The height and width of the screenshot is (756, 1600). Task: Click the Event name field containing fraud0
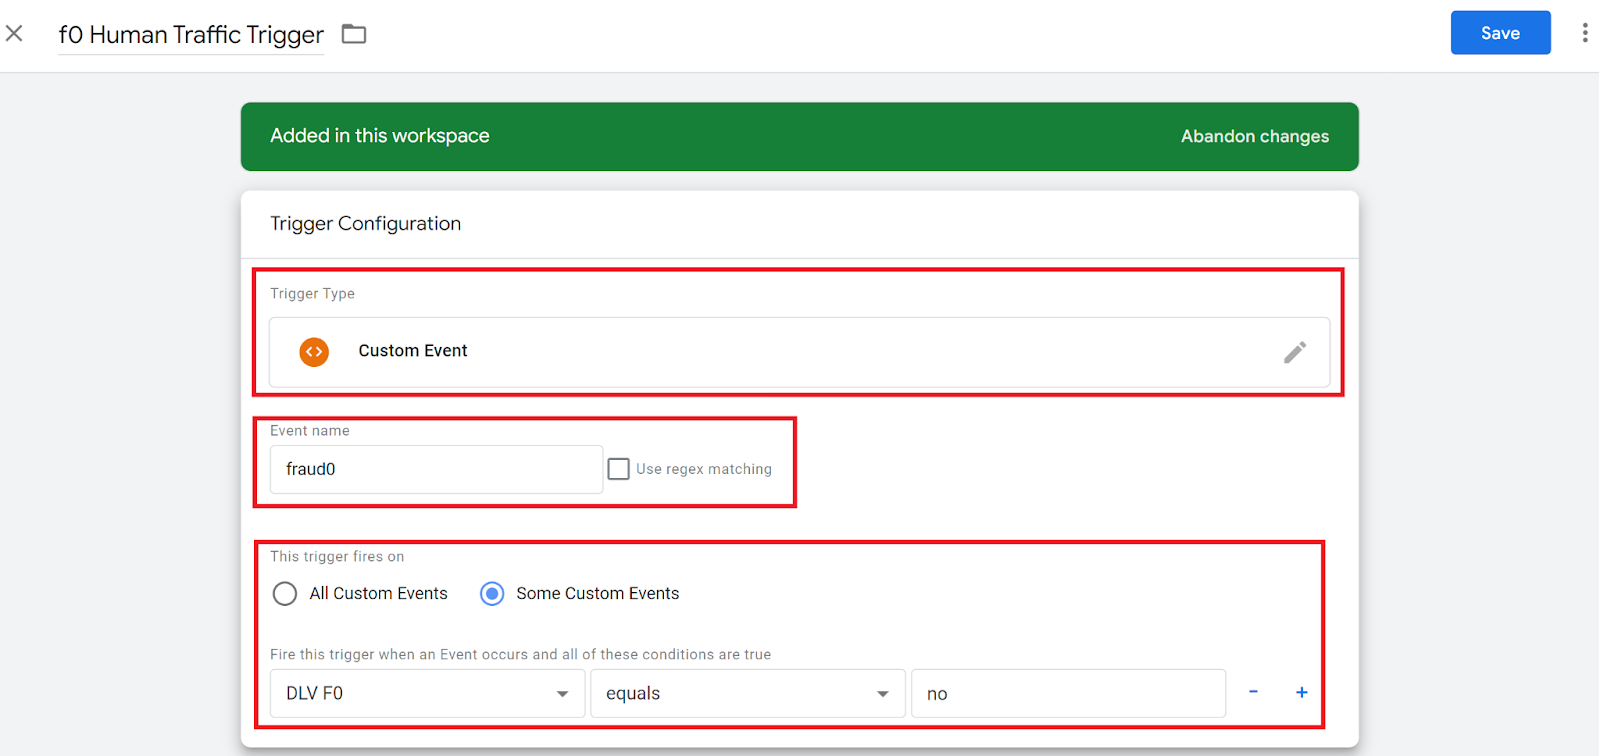pyautogui.click(x=436, y=469)
